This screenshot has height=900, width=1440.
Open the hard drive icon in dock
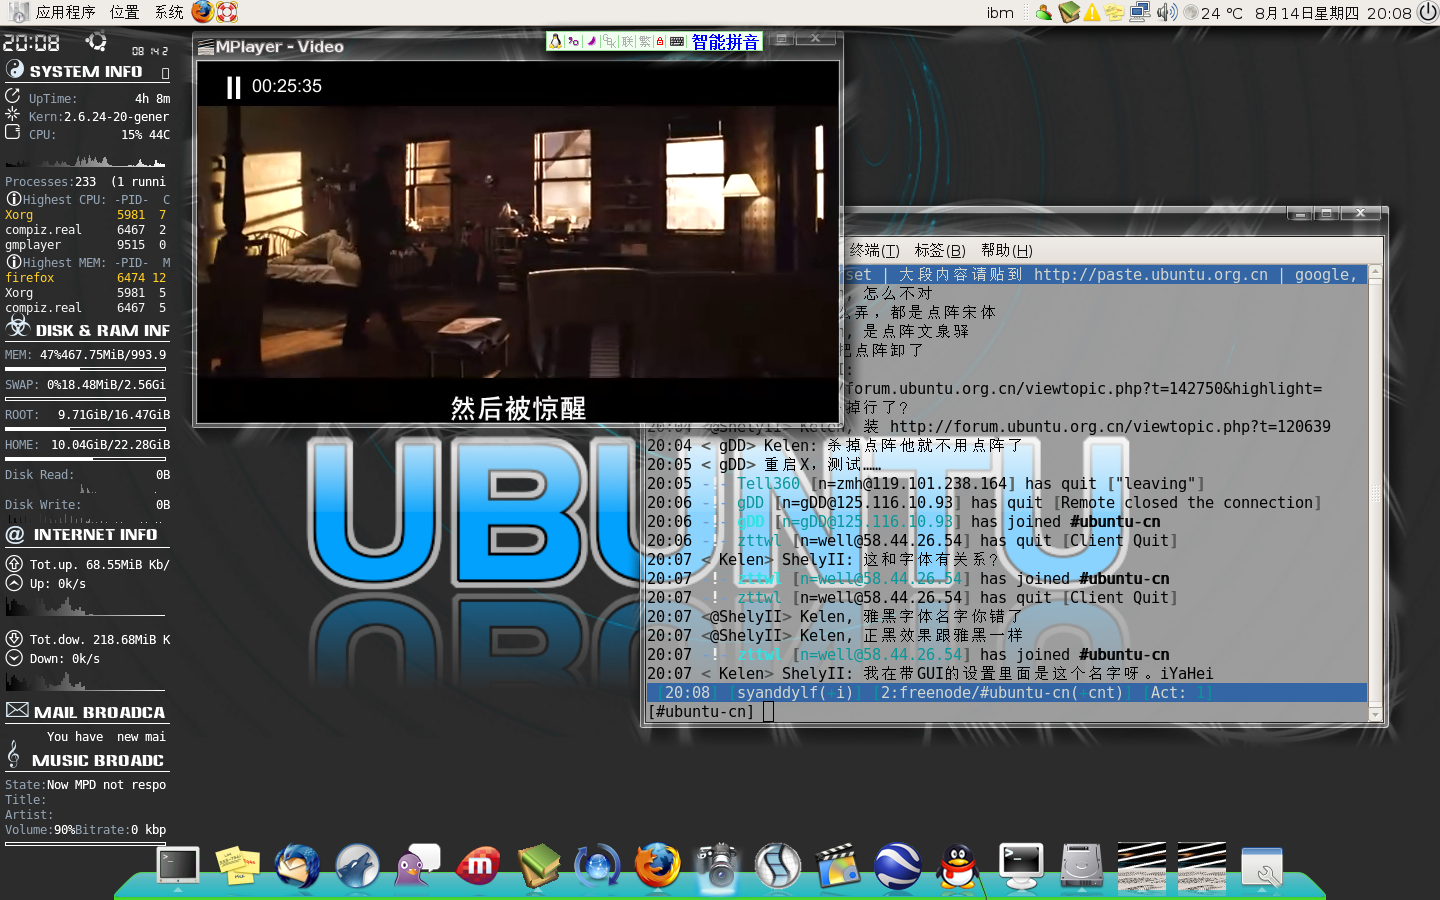1081,866
